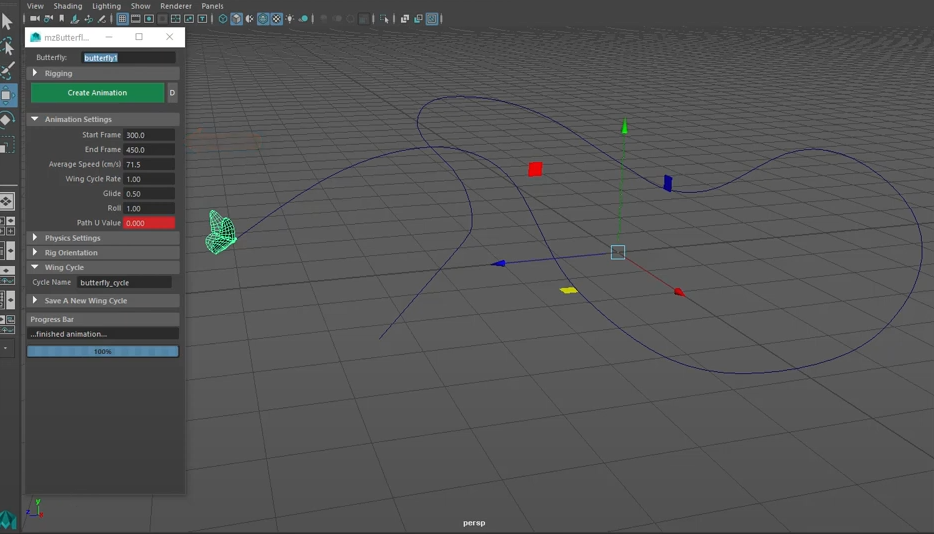Switch to the Rotate tool
This screenshot has height=534, width=934.
pos(7,119)
